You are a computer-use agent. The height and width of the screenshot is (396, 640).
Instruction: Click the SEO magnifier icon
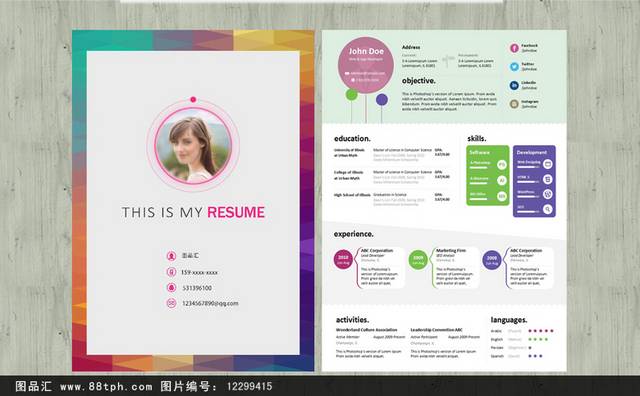548,209
